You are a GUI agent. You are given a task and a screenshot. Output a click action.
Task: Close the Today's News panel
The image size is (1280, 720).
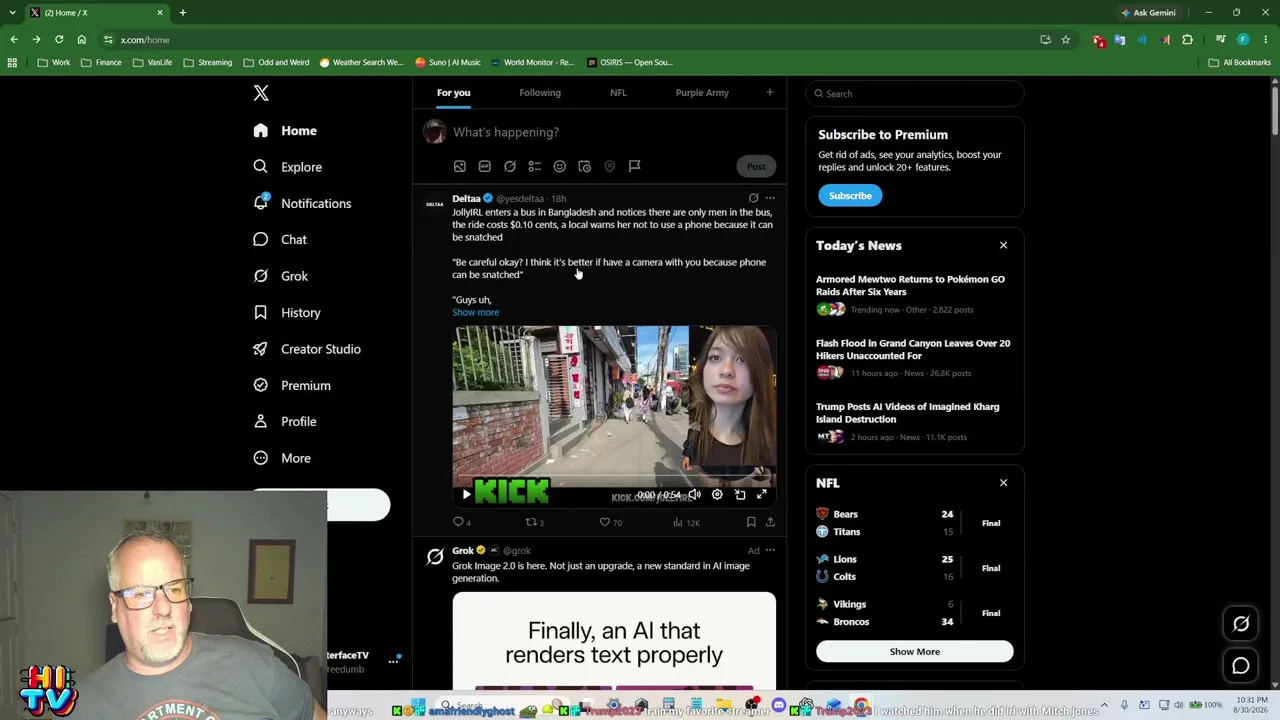(1003, 246)
